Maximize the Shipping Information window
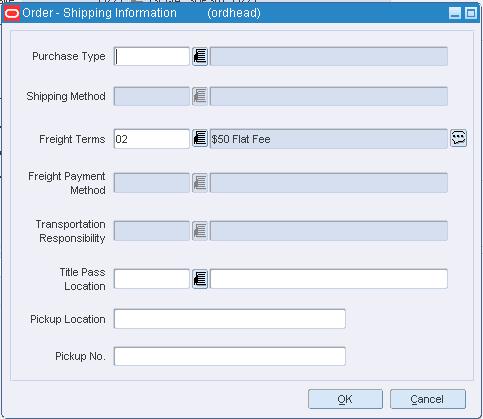 (x=471, y=13)
